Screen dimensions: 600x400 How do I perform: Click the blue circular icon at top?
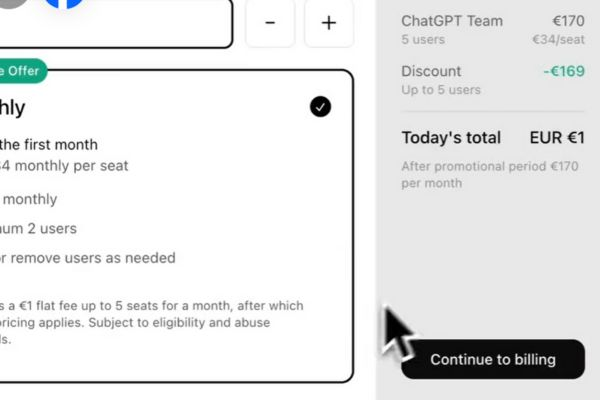coord(64,3)
